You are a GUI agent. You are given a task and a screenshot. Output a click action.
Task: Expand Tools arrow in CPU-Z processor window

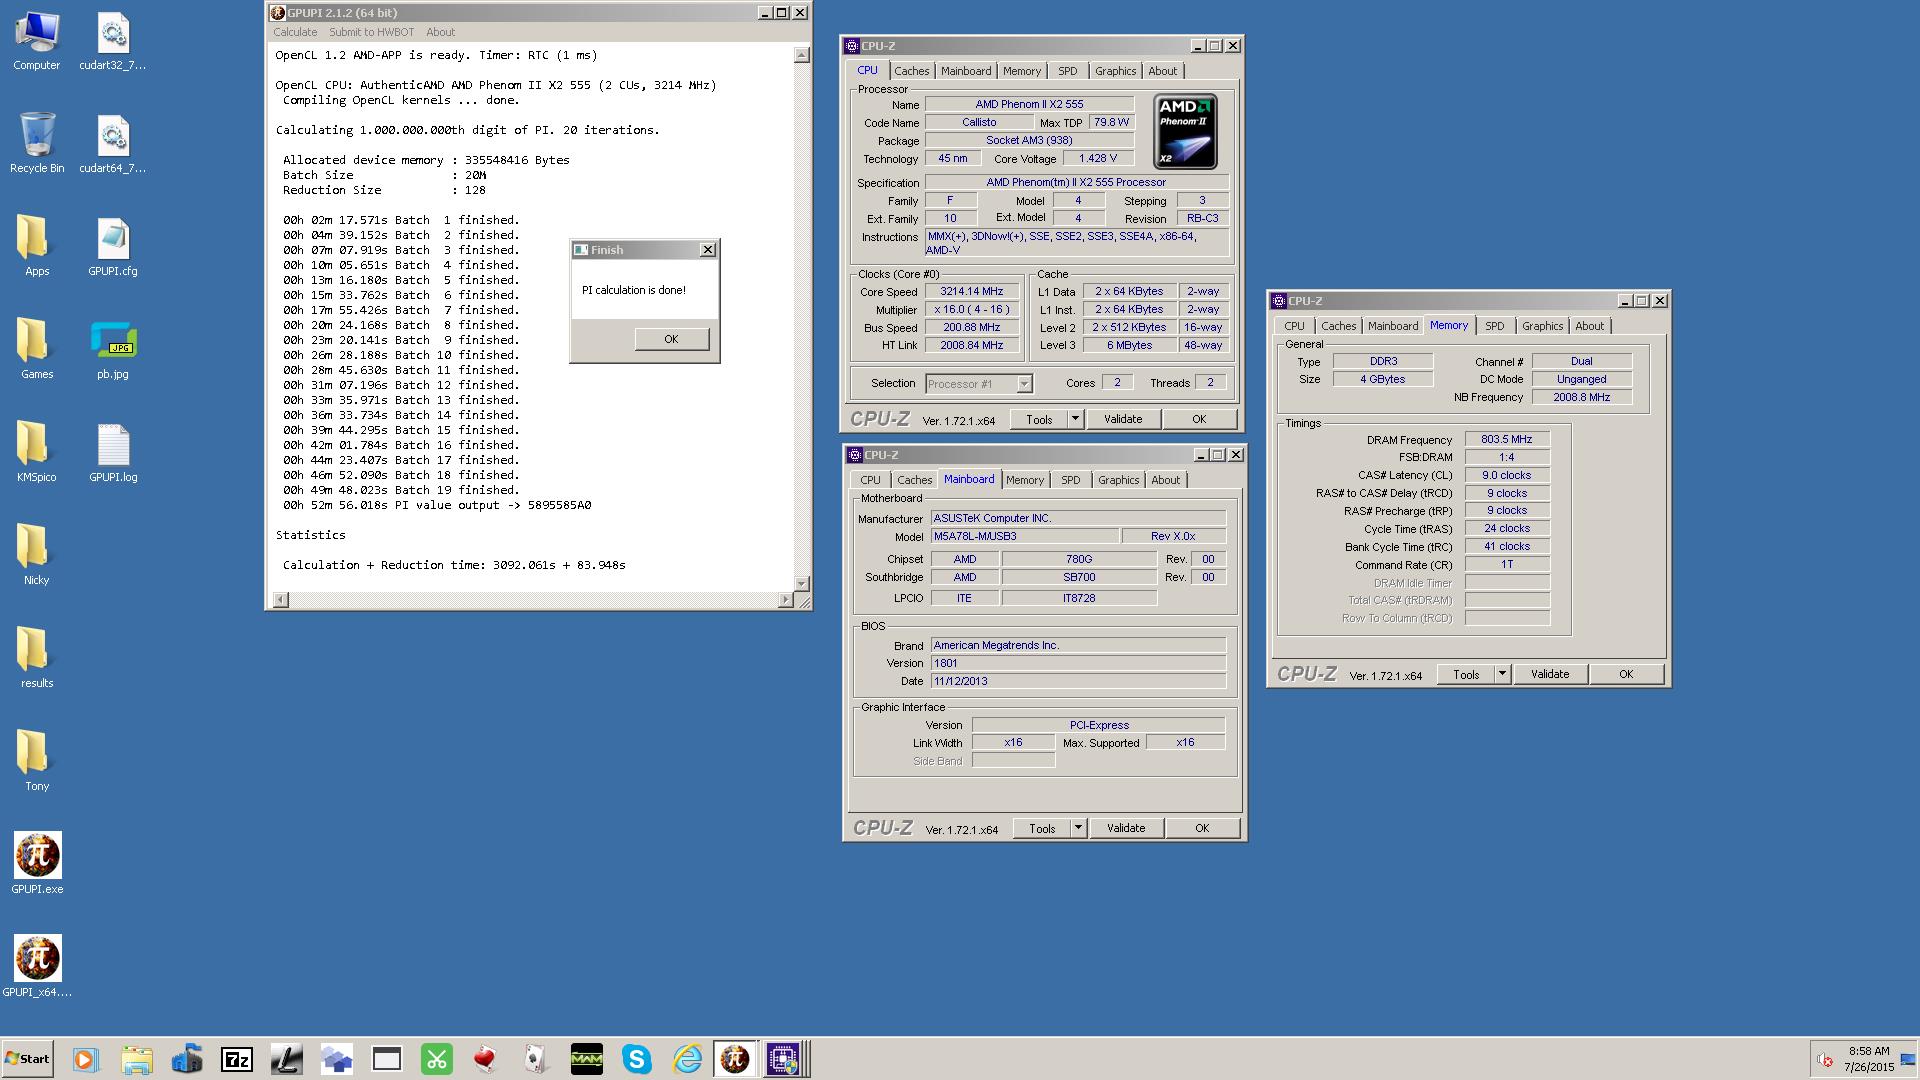click(x=1075, y=419)
